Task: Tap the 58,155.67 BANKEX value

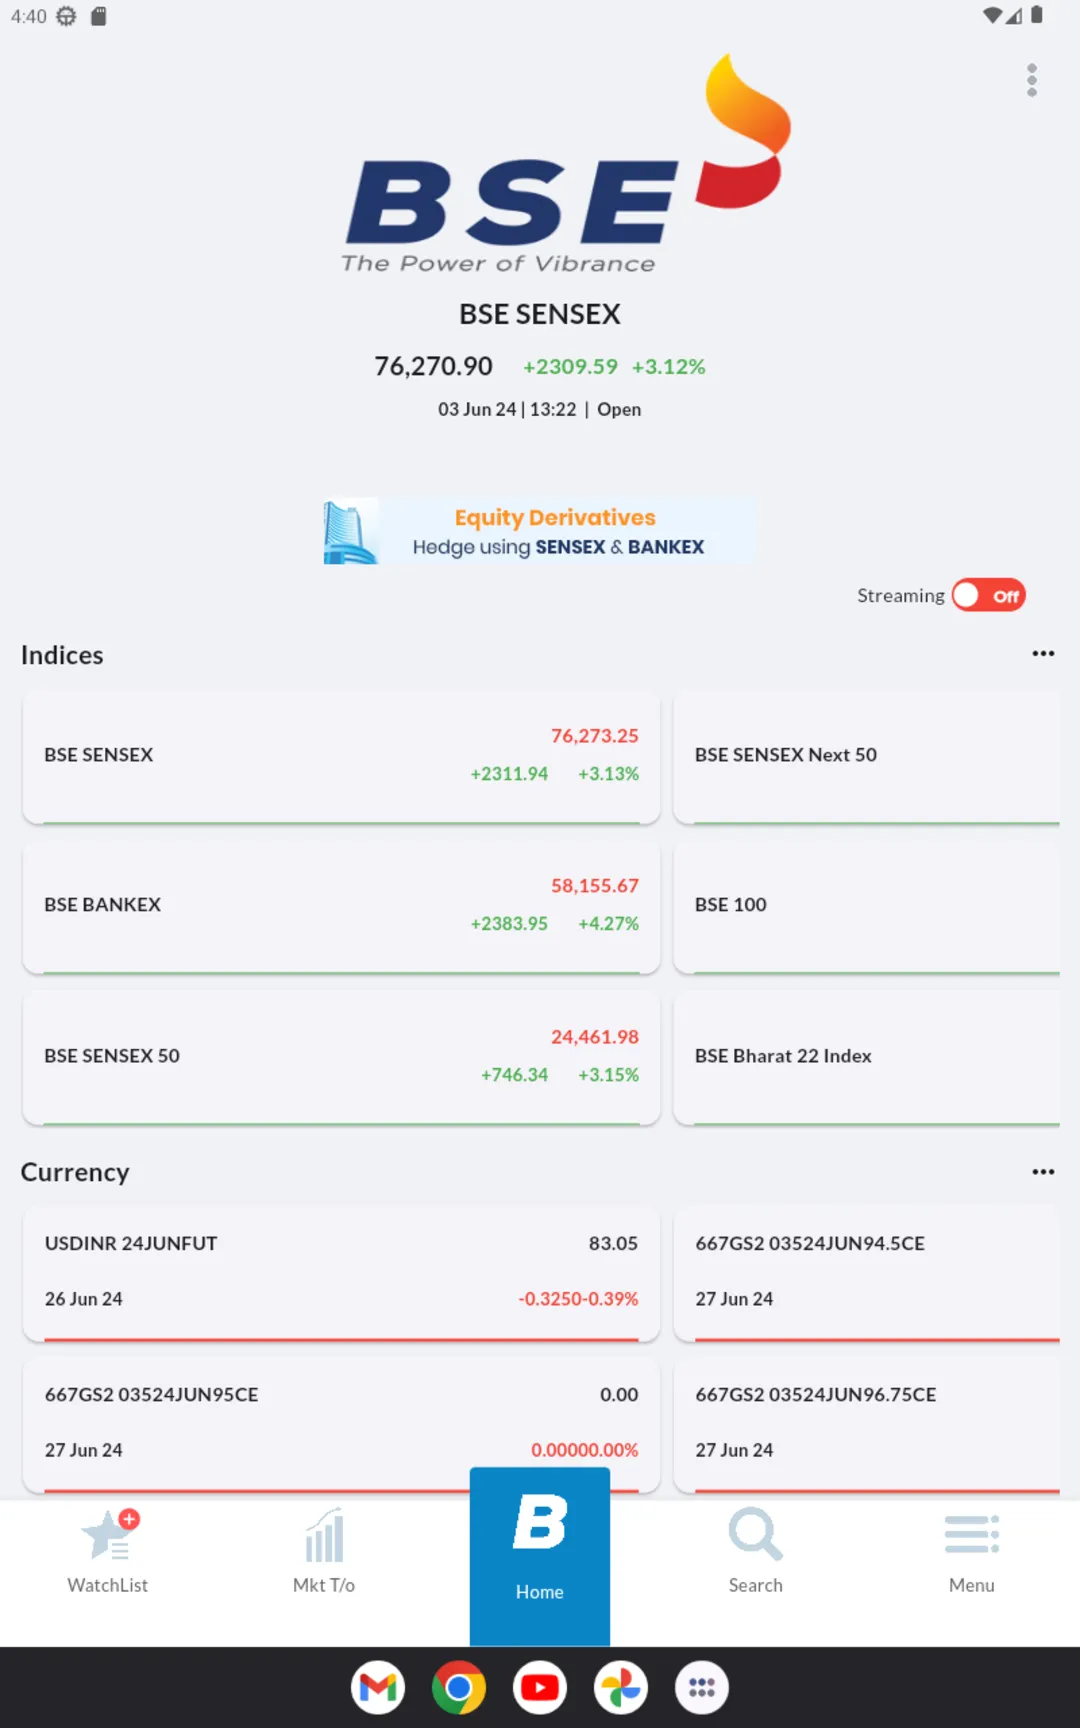Action: tap(595, 886)
